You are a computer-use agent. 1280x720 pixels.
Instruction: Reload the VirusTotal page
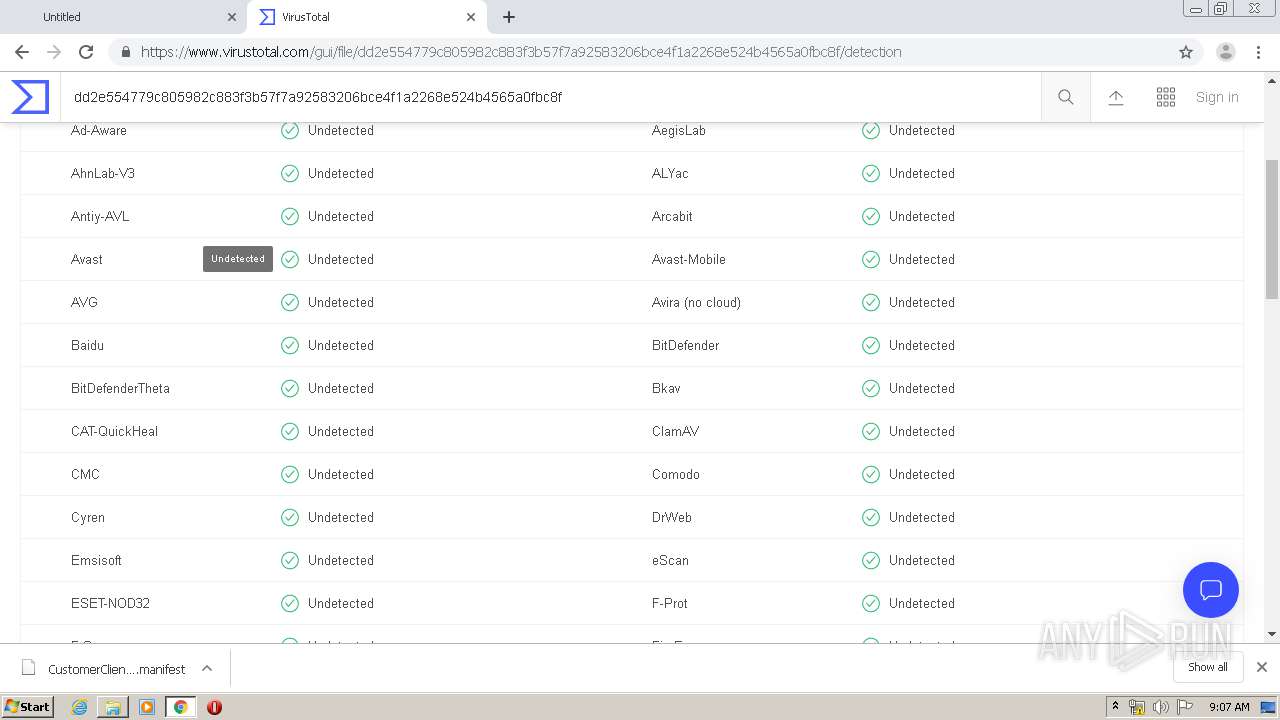point(86,52)
